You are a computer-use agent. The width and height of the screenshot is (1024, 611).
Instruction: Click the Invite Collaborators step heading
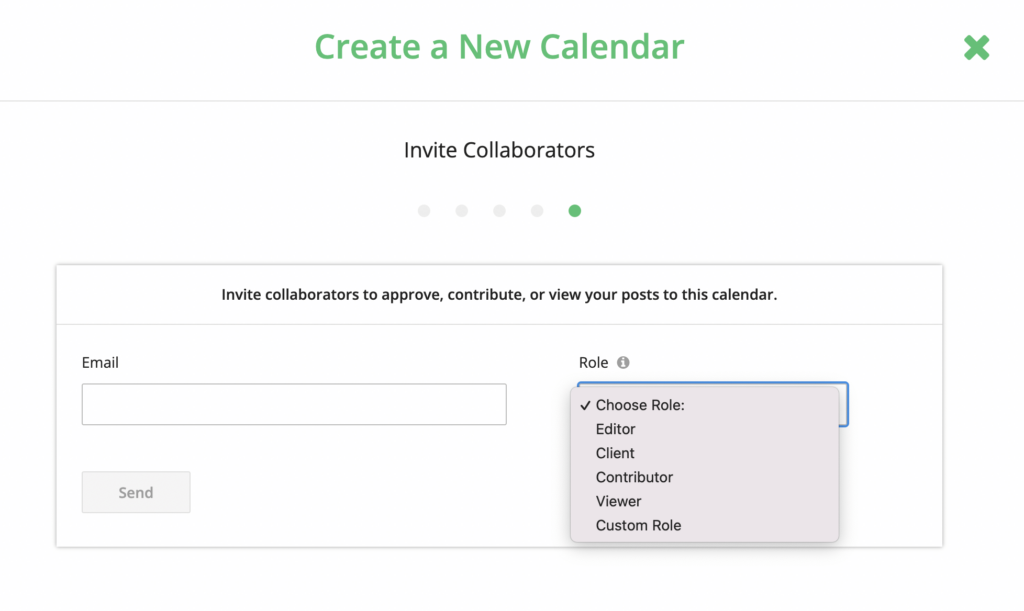(x=499, y=150)
